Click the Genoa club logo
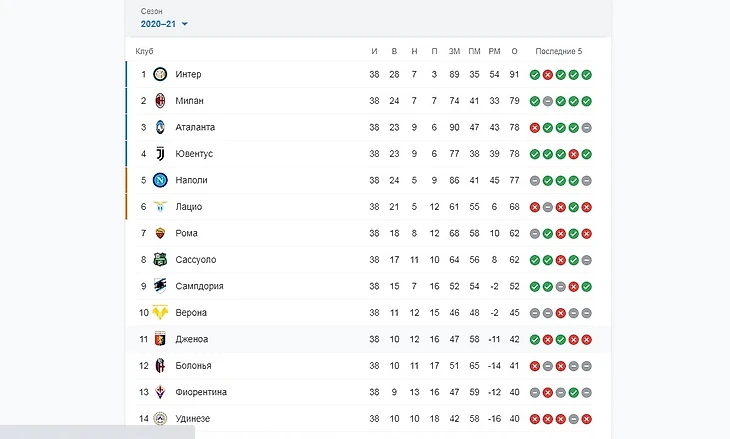Viewport: 730px width, 439px height. (x=160, y=339)
